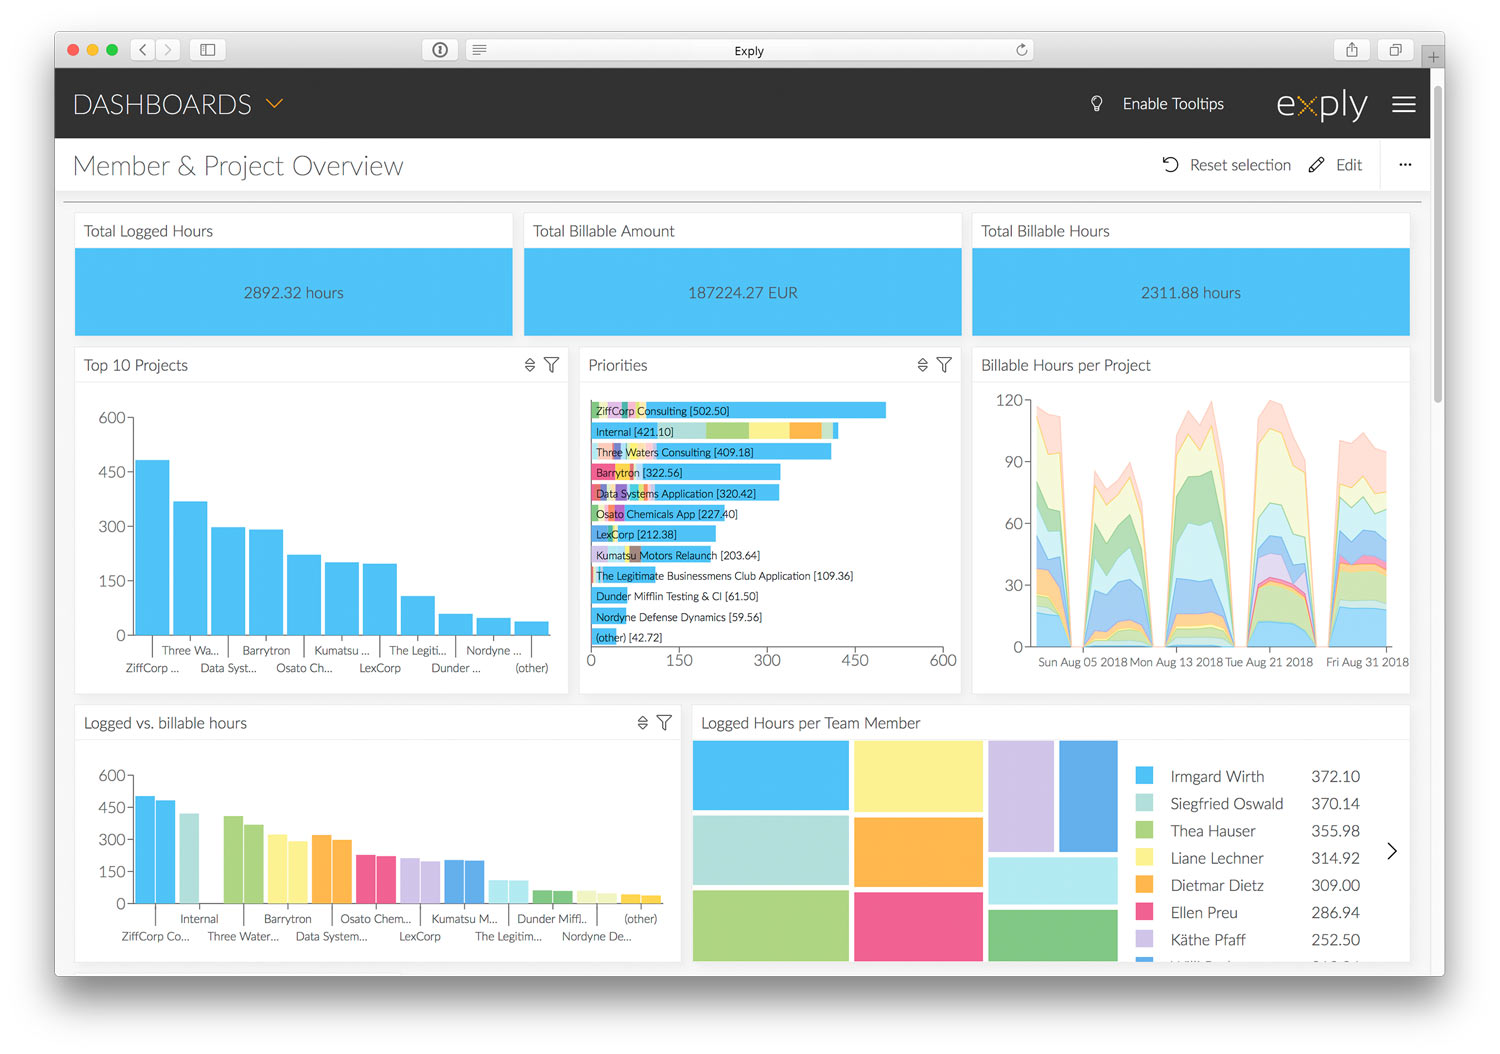This screenshot has height=1054, width=1500.
Task: Open the browser share menu
Action: 1352,49
